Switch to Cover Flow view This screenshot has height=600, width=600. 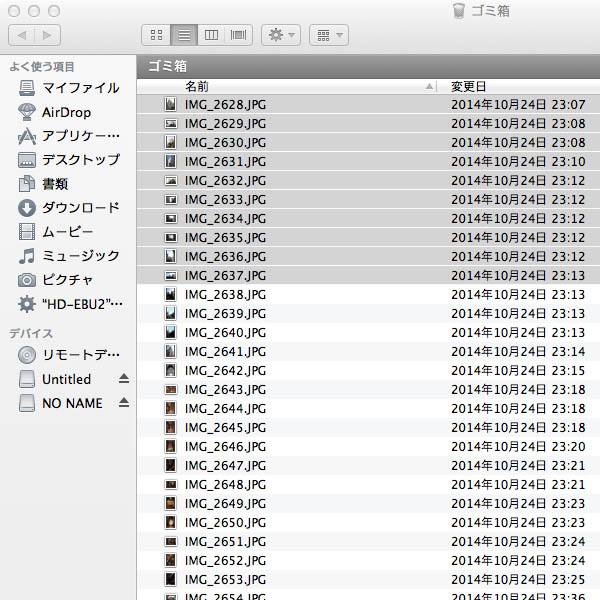click(239, 35)
